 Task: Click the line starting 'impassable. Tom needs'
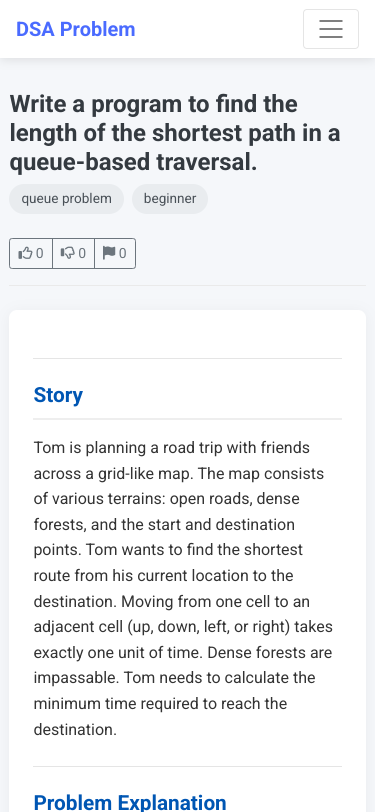[x=175, y=678]
